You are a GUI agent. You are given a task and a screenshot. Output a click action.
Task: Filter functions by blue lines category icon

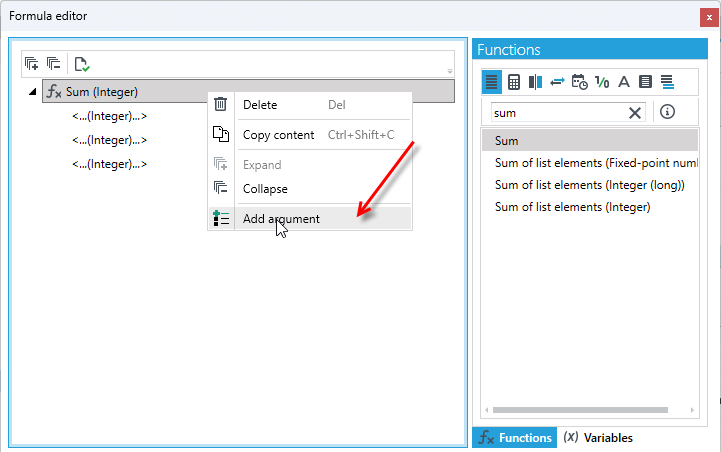[668, 82]
